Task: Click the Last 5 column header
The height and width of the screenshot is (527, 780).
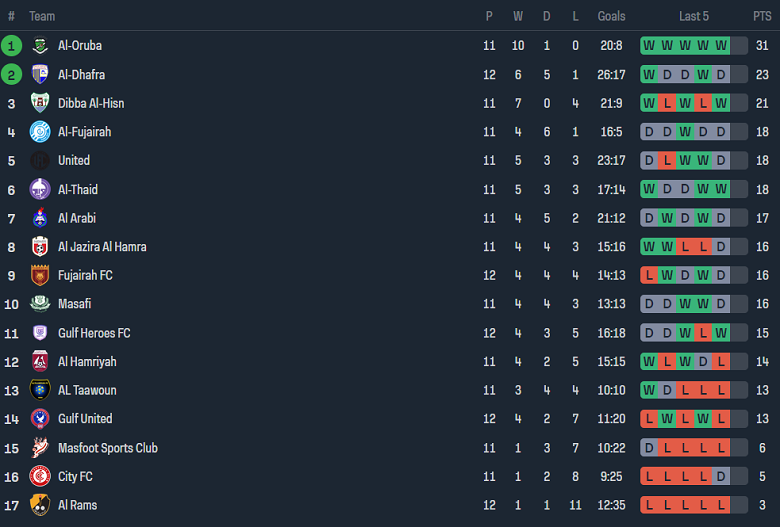Action: (x=694, y=16)
